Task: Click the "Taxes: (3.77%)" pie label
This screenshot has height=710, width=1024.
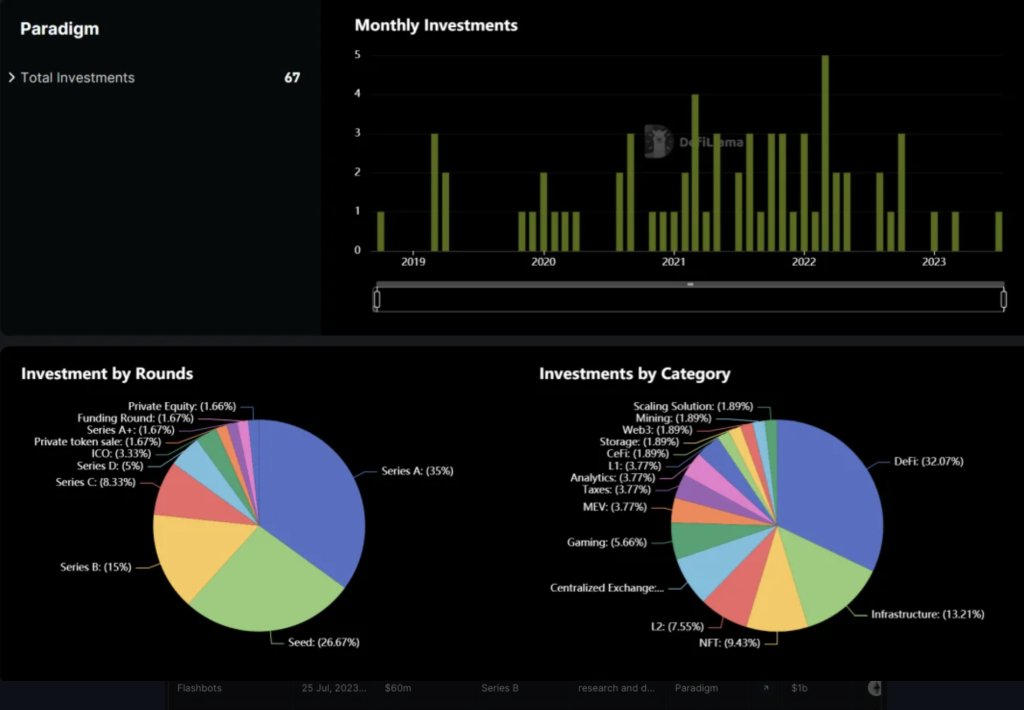Action: [616, 489]
